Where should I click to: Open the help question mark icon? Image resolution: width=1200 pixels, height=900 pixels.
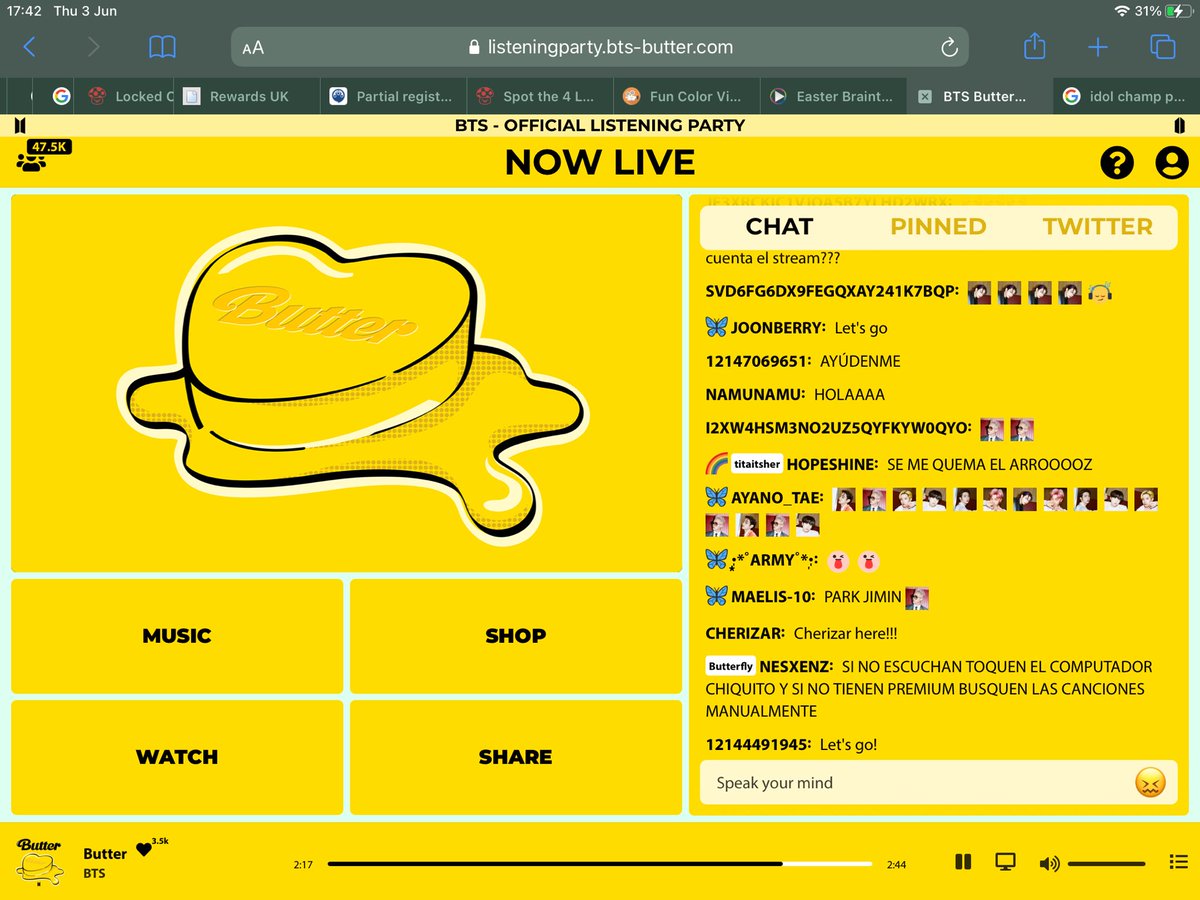(1117, 163)
